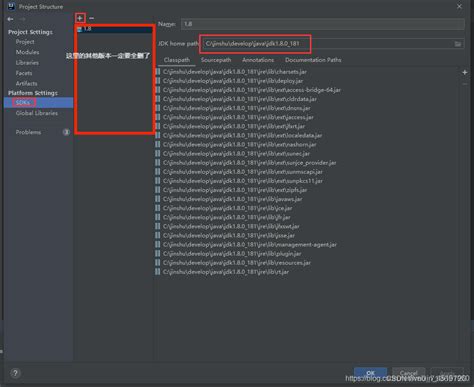474x387 pixels.
Task: Select the deploy.jar classpath entry
Action: pos(229,81)
